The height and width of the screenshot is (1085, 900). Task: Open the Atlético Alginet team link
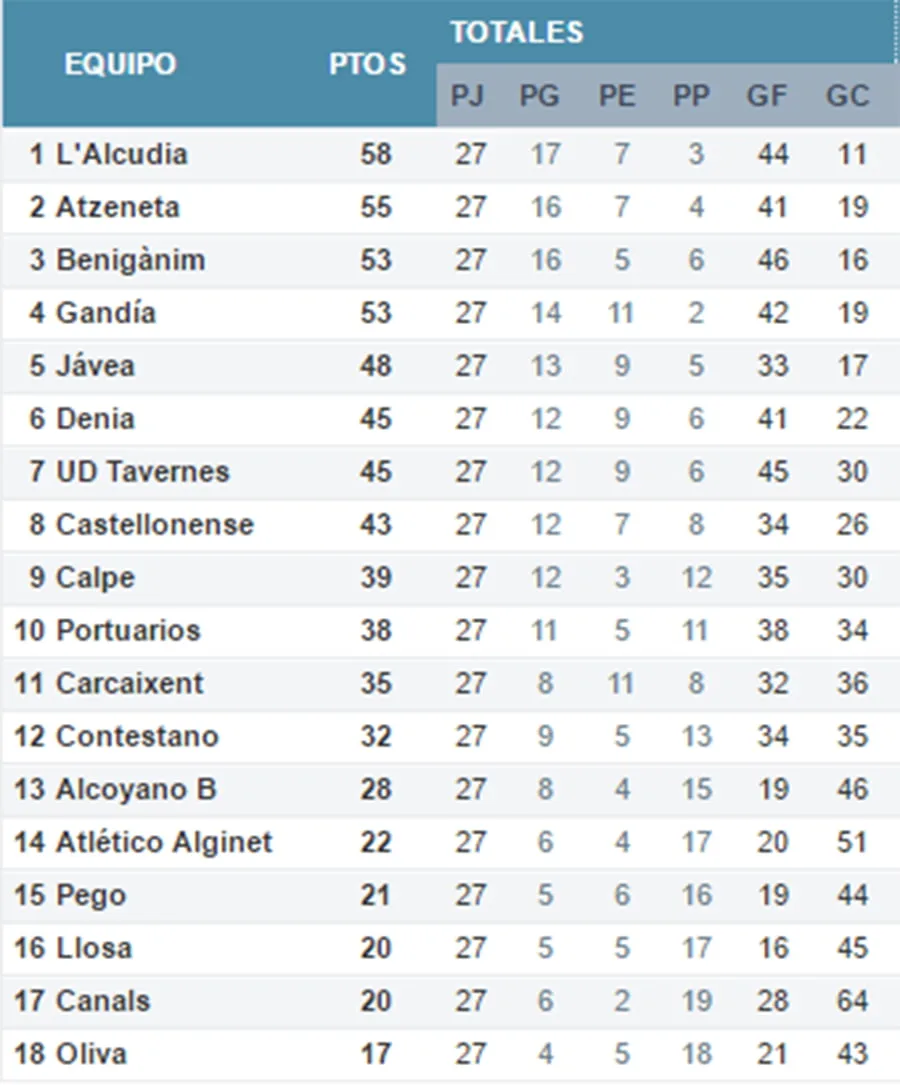click(x=164, y=843)
